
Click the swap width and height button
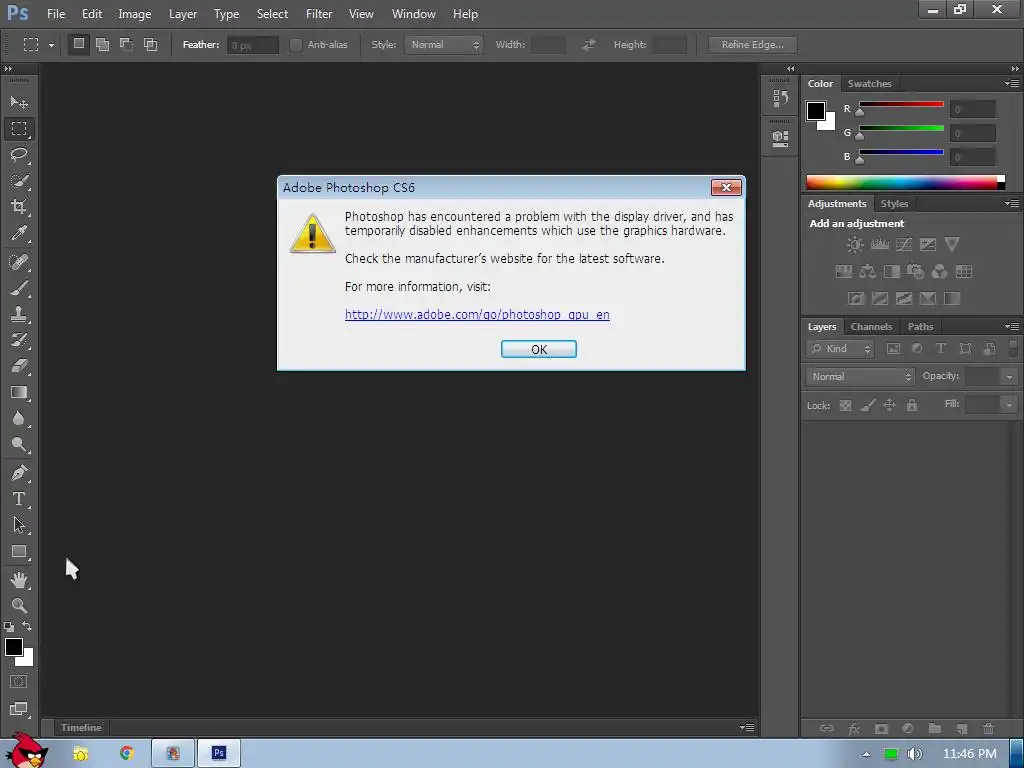tap(589, 44)
